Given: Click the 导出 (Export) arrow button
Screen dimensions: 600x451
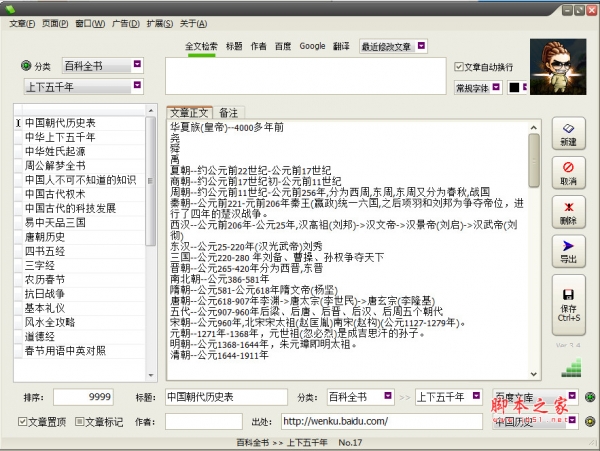Looking at the screenshot, I should 568,249.
